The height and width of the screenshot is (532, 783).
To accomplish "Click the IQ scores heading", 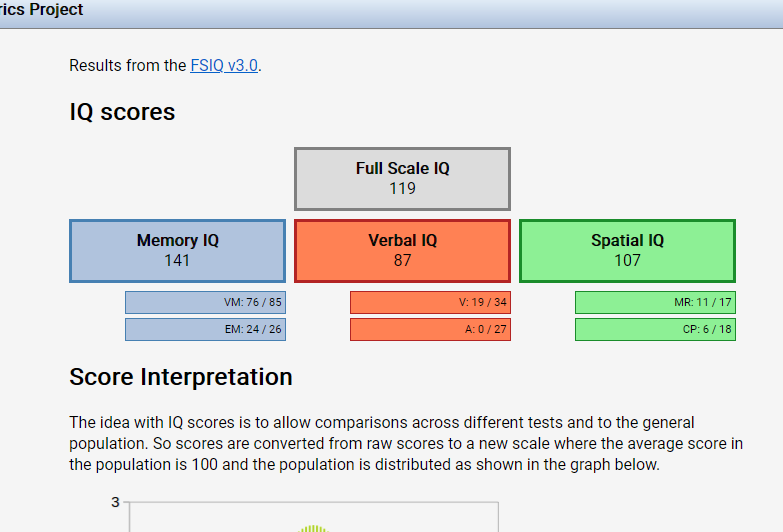I will coord(122,112).
